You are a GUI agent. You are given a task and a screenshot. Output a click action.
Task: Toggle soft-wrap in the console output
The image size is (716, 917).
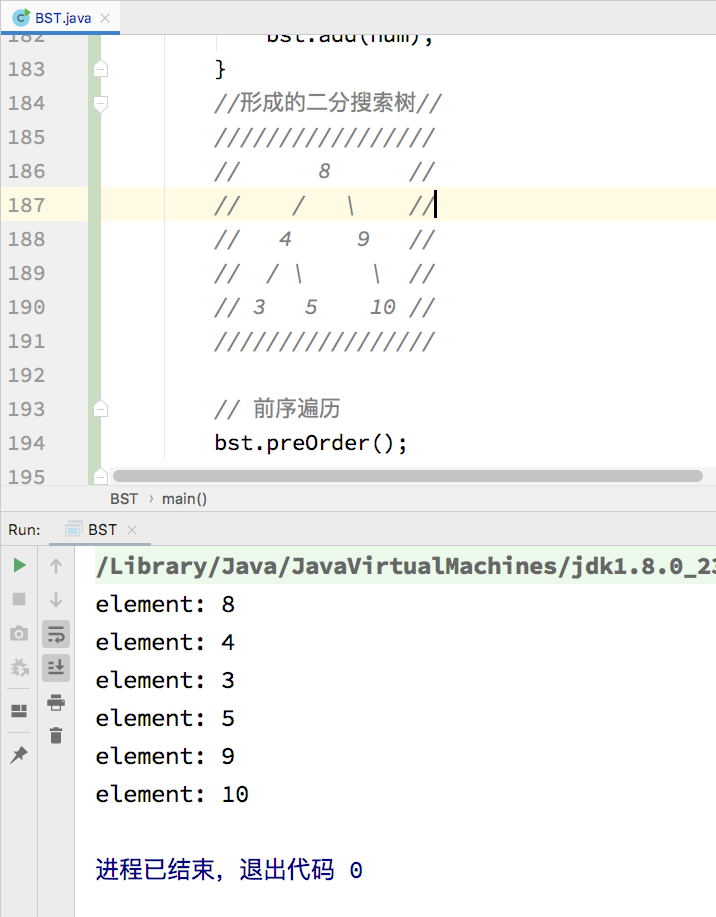tap(56, 634)
